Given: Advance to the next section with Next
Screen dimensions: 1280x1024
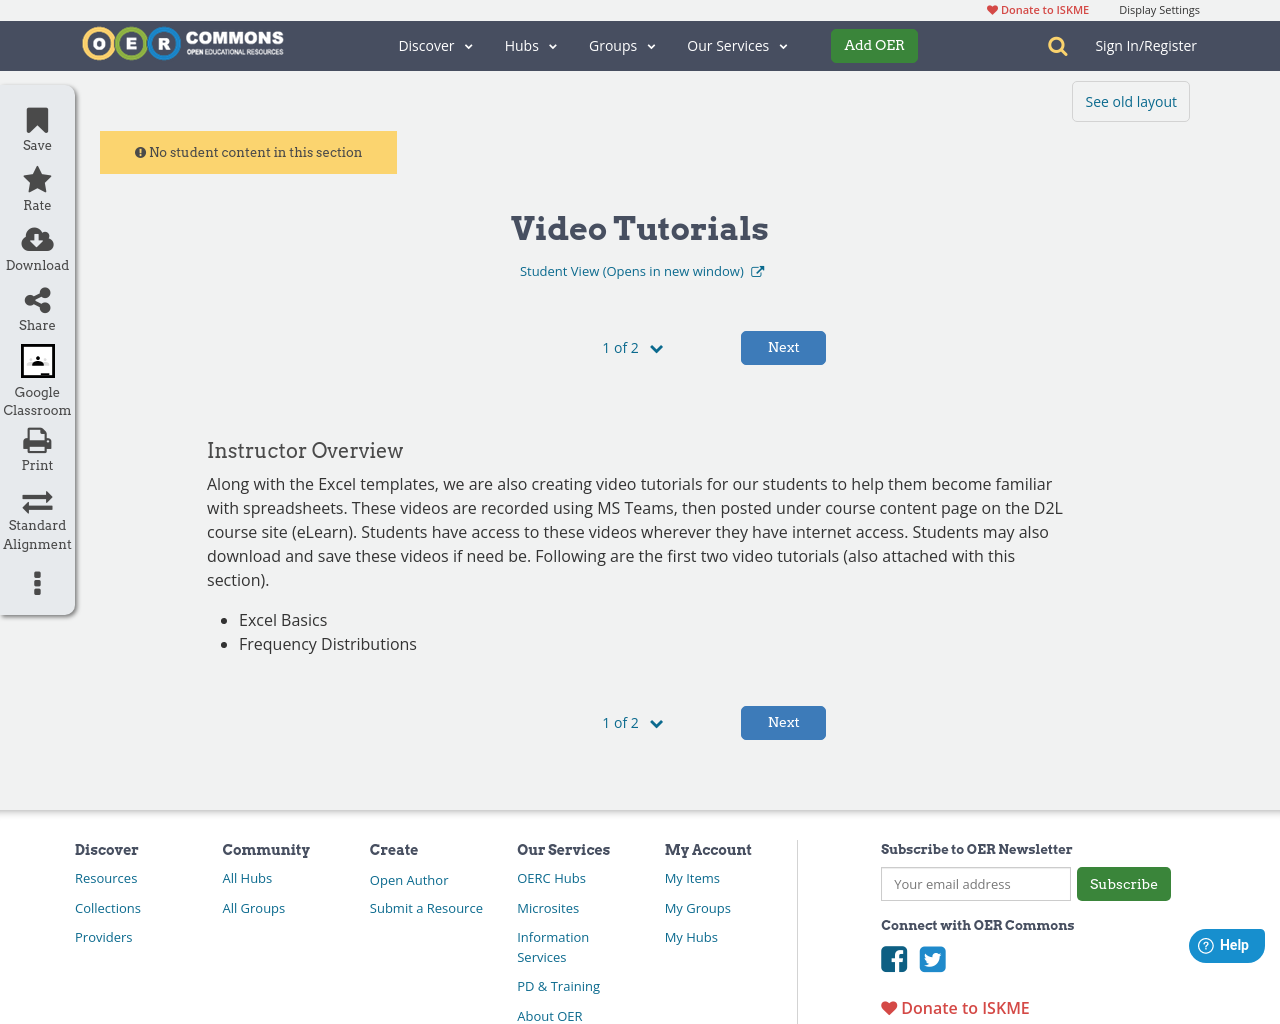Looking at the screenshot, I should click(783, 347).
